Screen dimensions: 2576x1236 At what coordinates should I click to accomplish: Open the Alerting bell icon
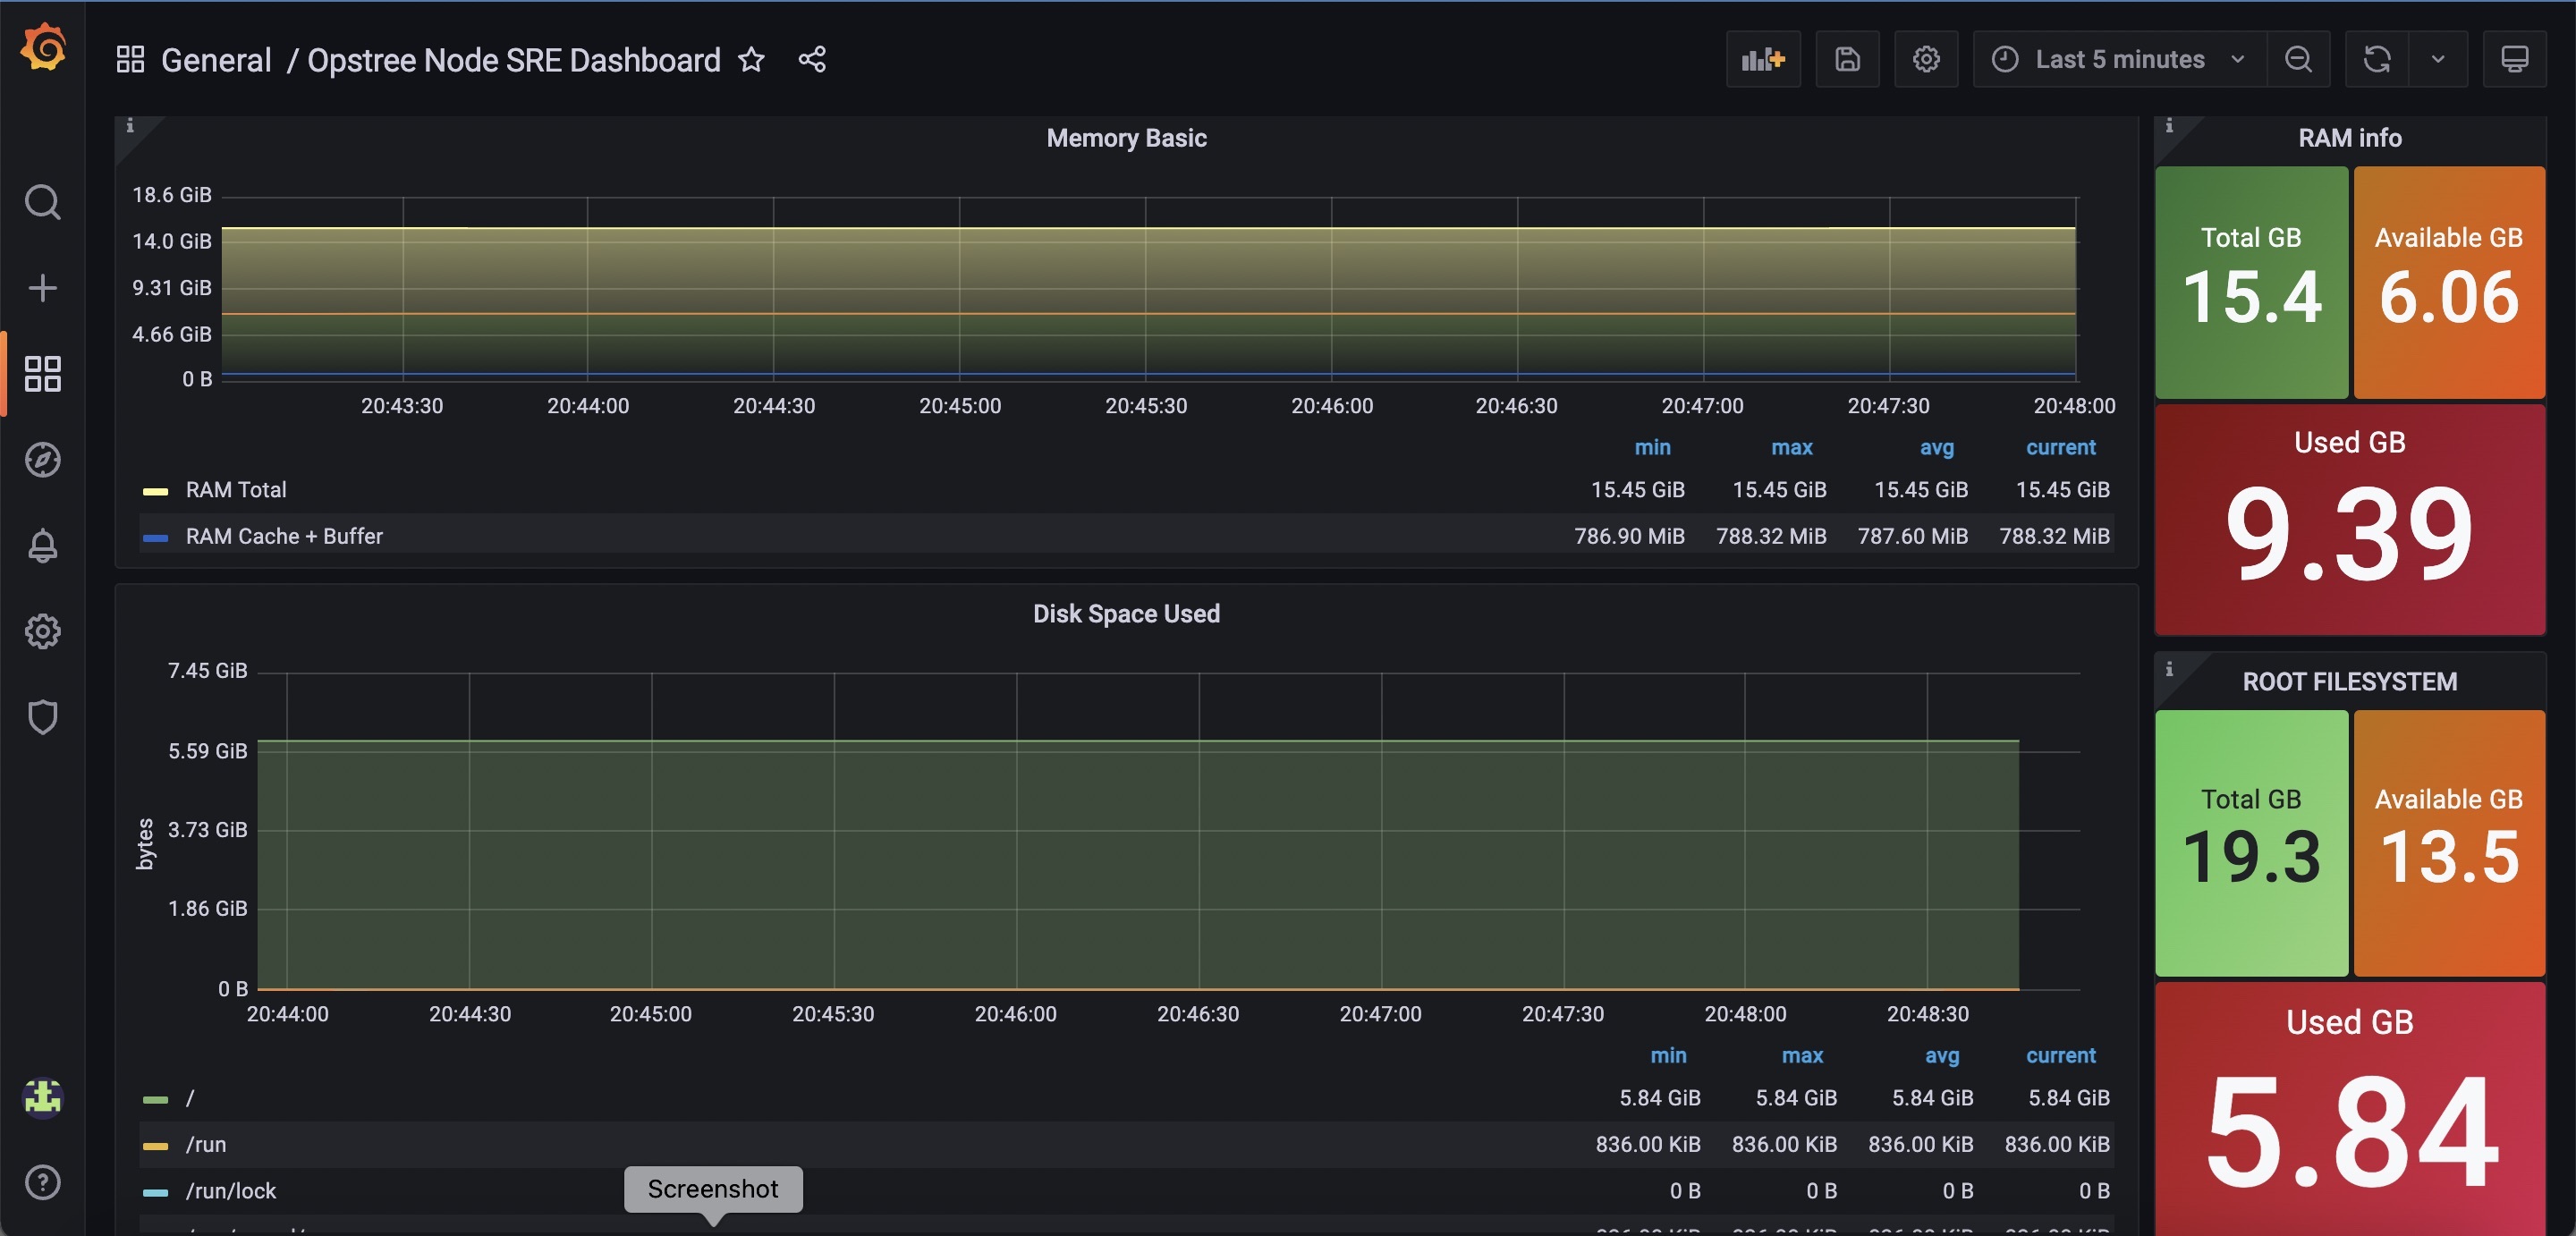pyautogui.click(x=42, y=546)
